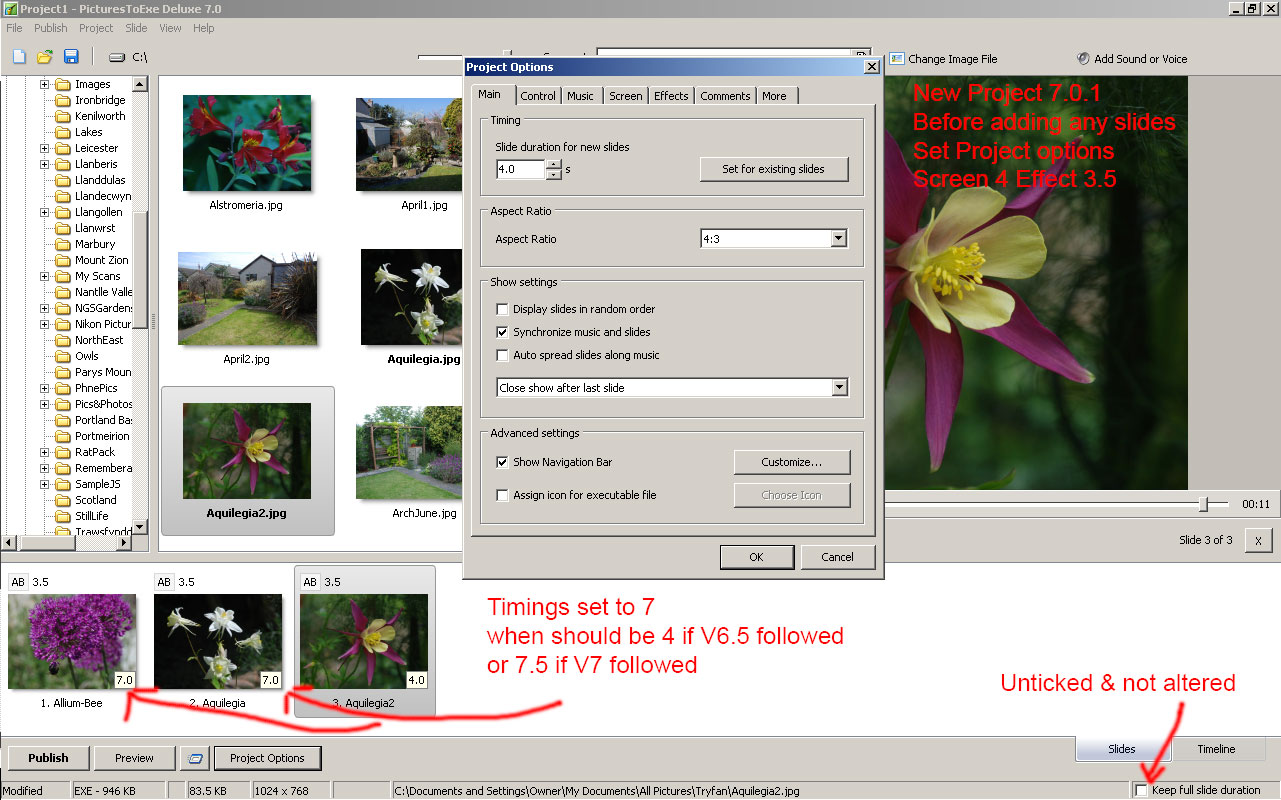Enable Display slides in random order
The height and width of the screenshot is (800, 1281).
tap(503, 309)
